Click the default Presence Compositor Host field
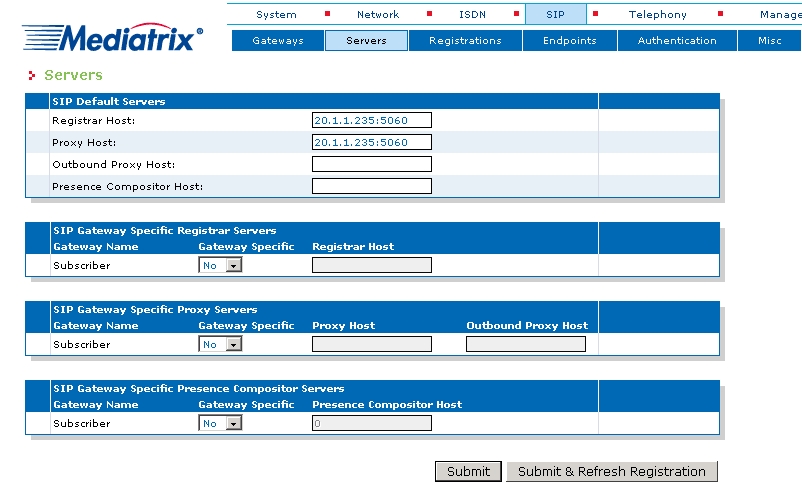 click(372, 186)
